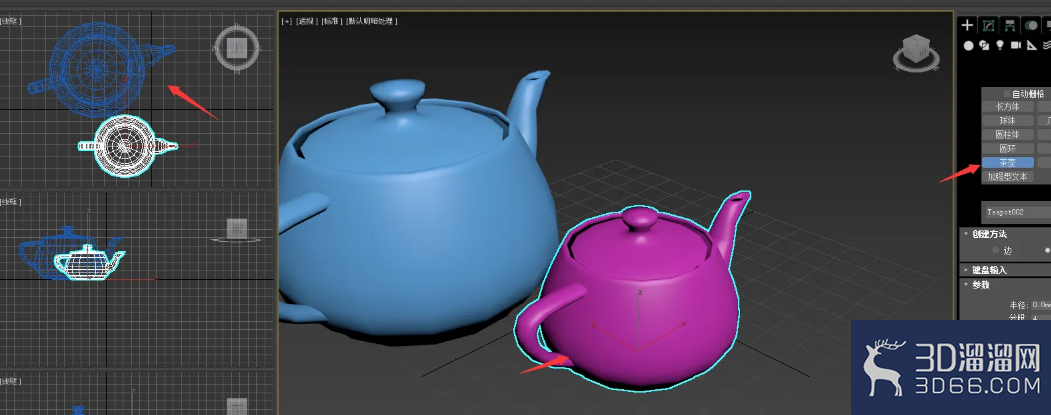1051x415 pixels.
Task: Select the Helpers category triangle icon
Action: point(1032,46)
